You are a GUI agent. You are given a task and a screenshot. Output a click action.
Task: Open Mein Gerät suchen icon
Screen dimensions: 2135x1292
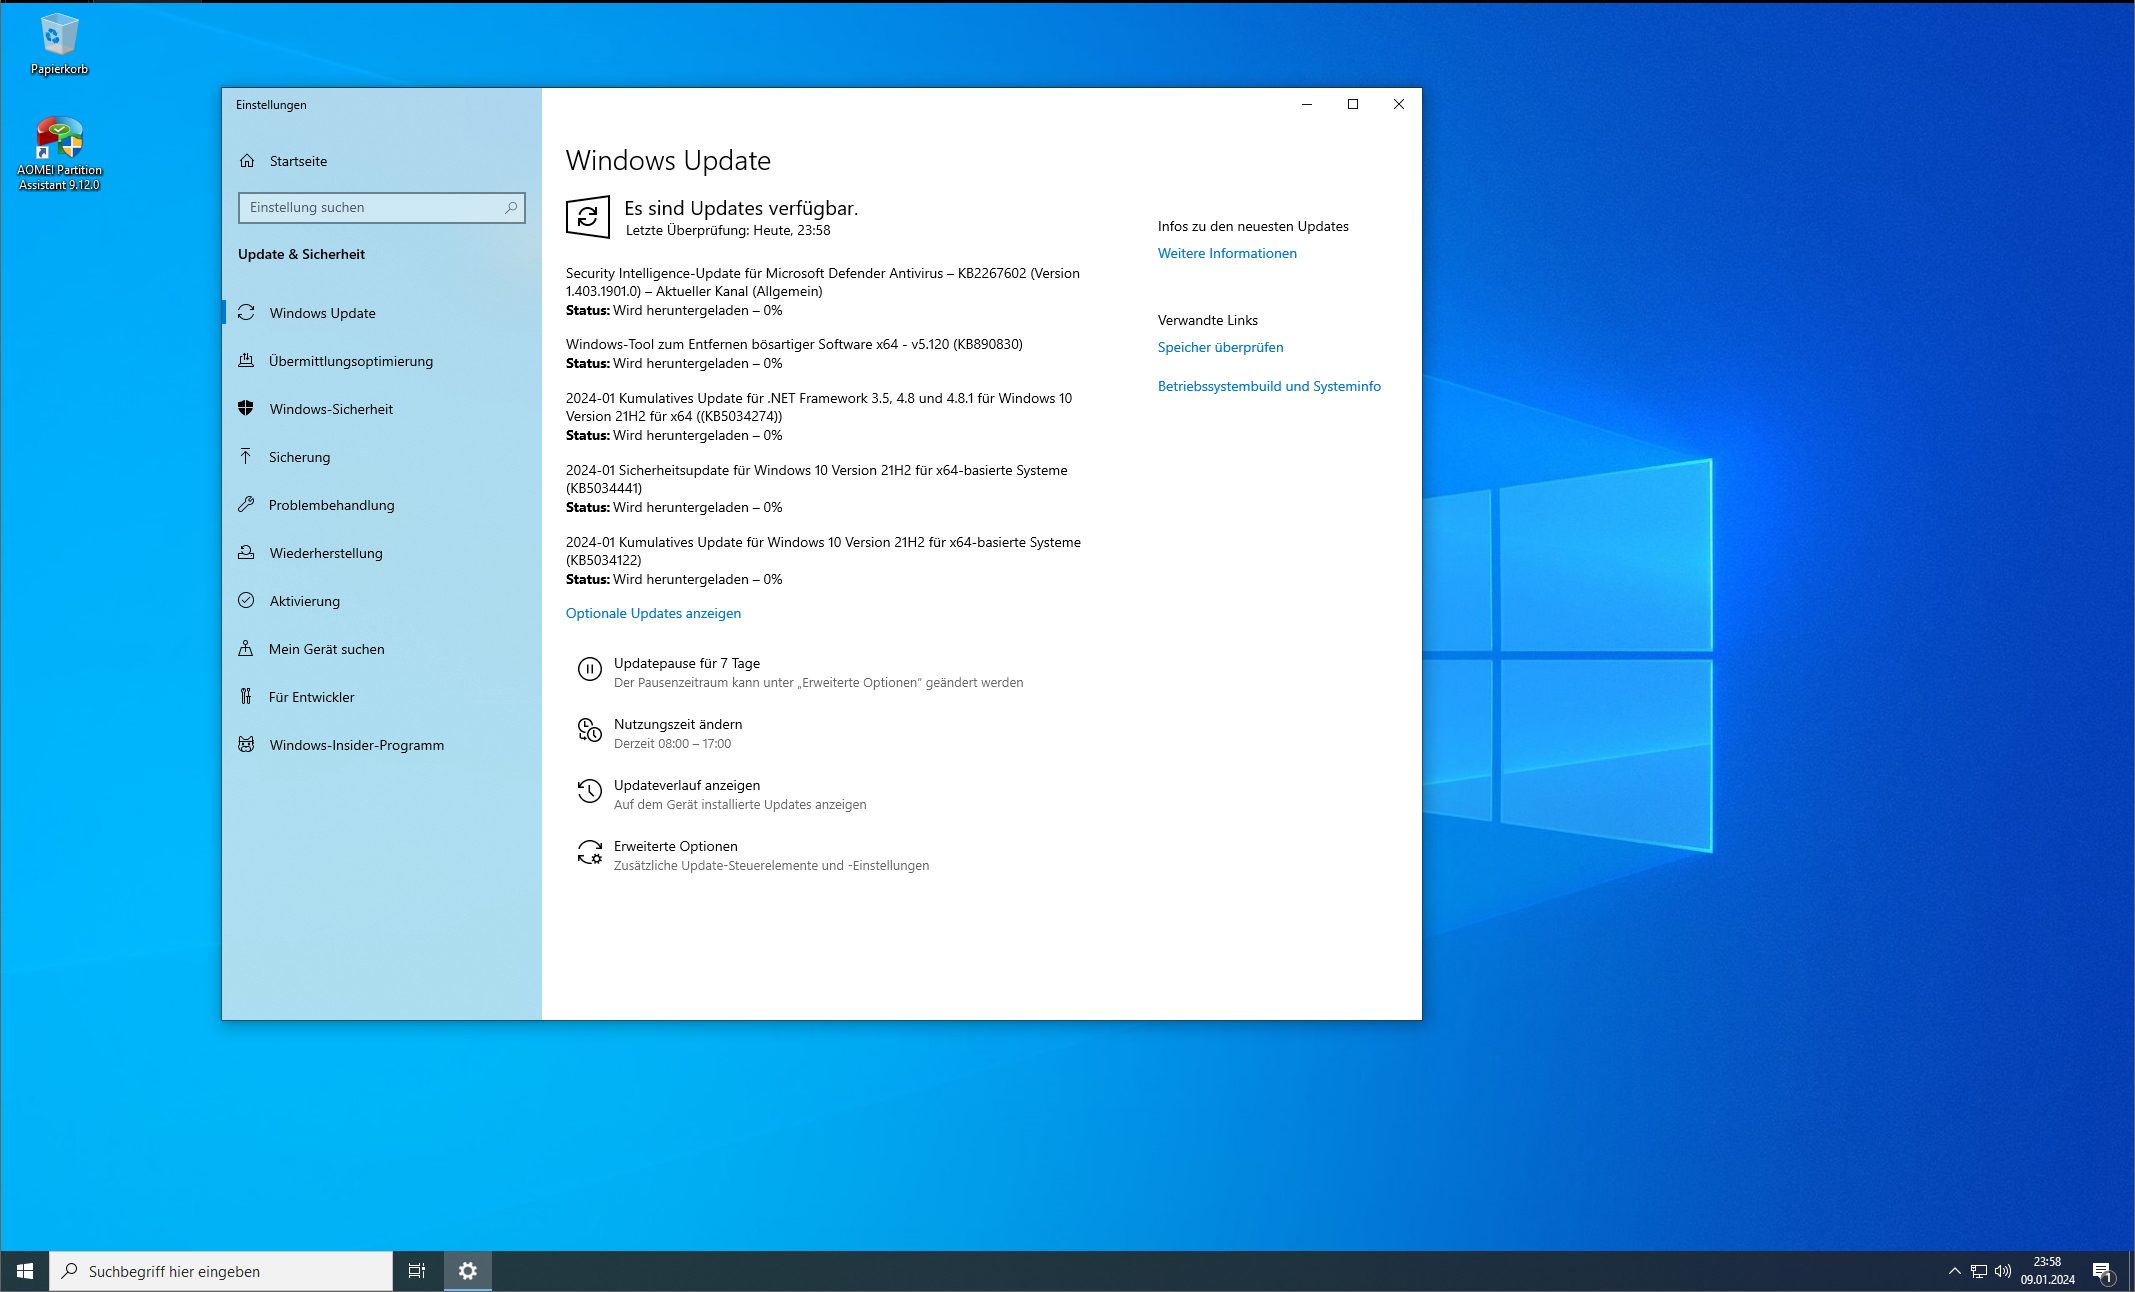[246, 649]
